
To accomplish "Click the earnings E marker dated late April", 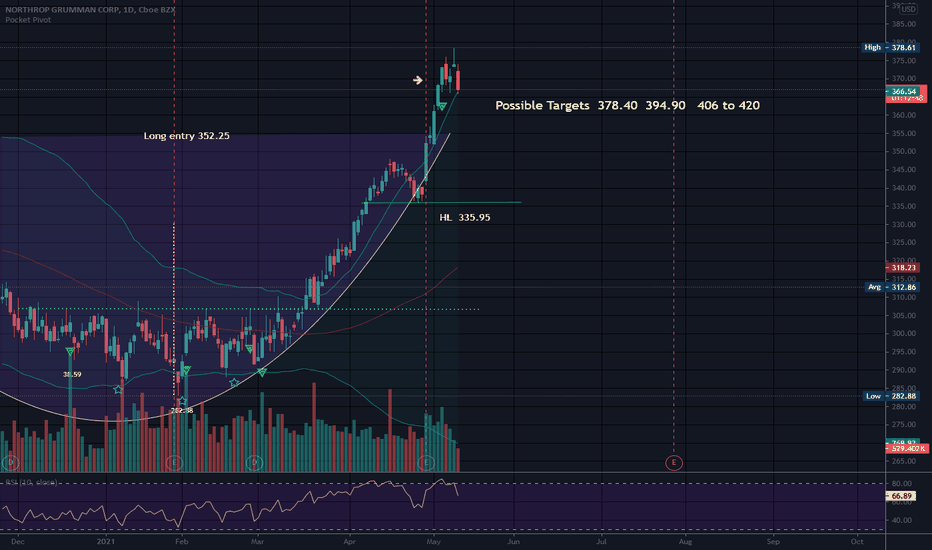I will tap(426, 462).
